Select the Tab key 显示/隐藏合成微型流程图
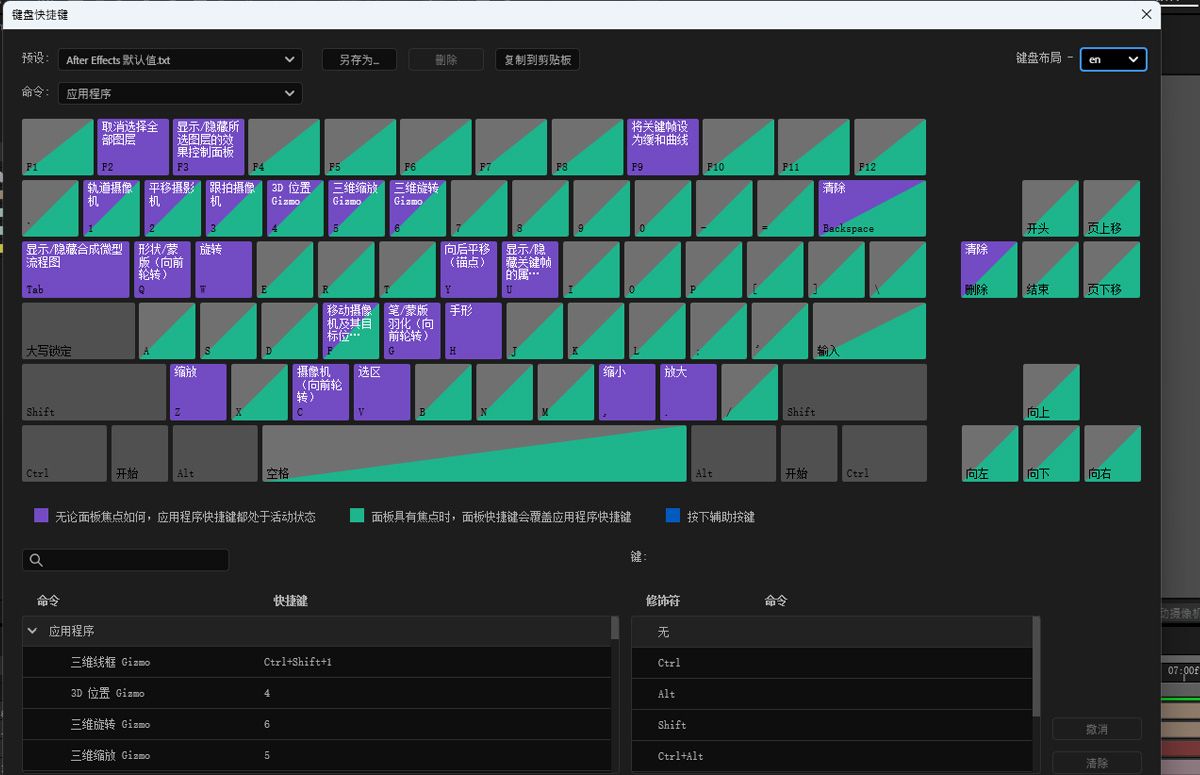This screenshot has height=775, width=1200. (76, 269)
